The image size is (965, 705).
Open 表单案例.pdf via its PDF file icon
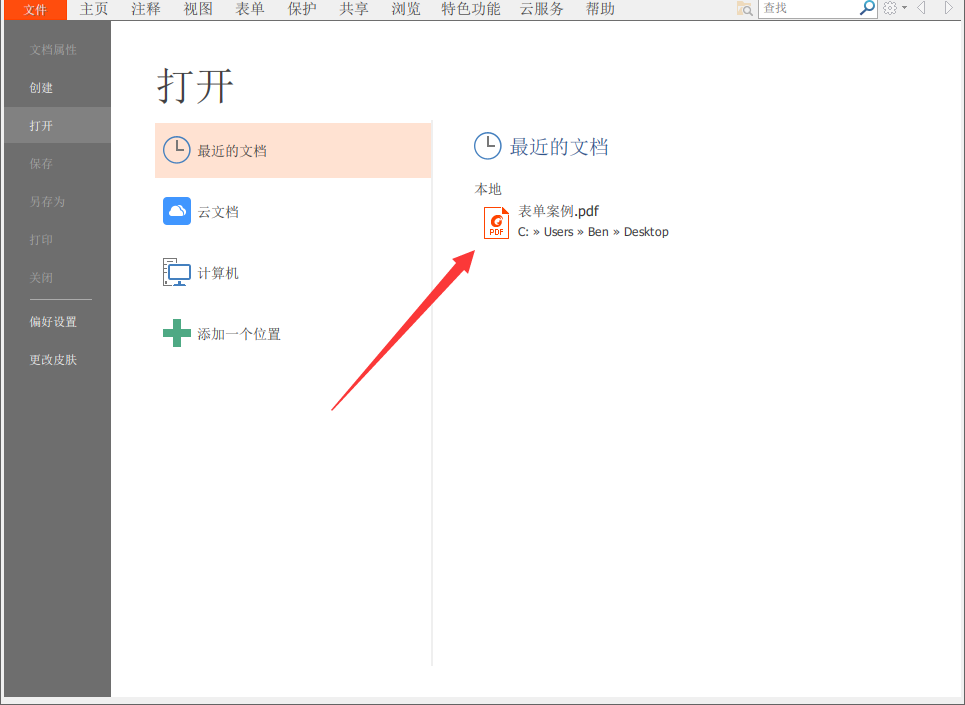pos(496,222)
